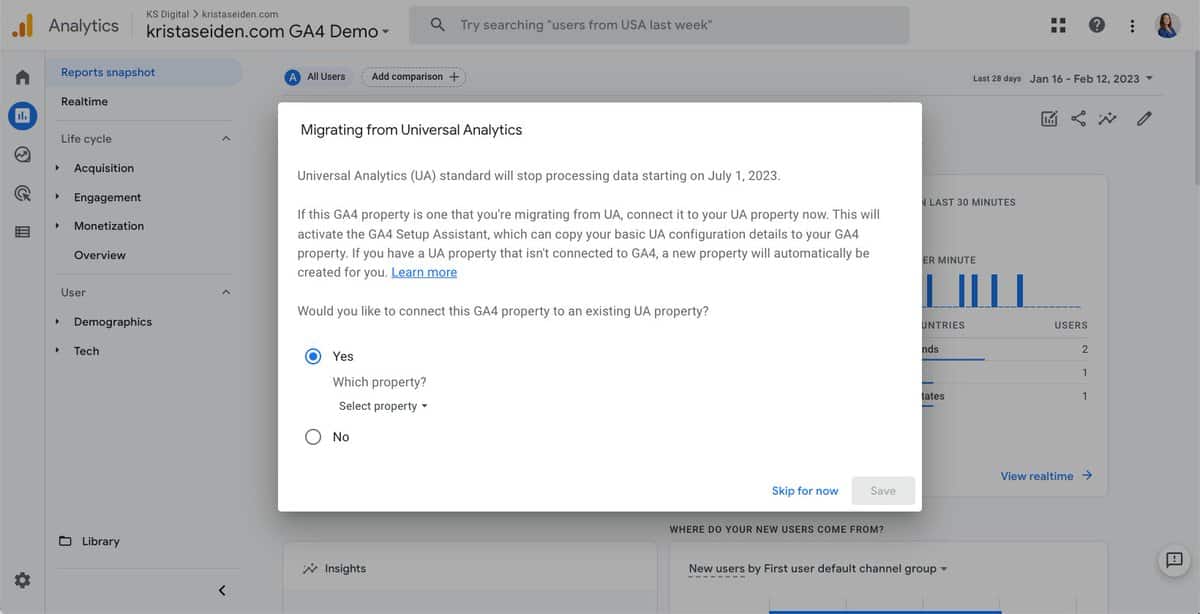Select the No radio button
This screenshot has height=614, width=1200.
[x=313, y=436]
